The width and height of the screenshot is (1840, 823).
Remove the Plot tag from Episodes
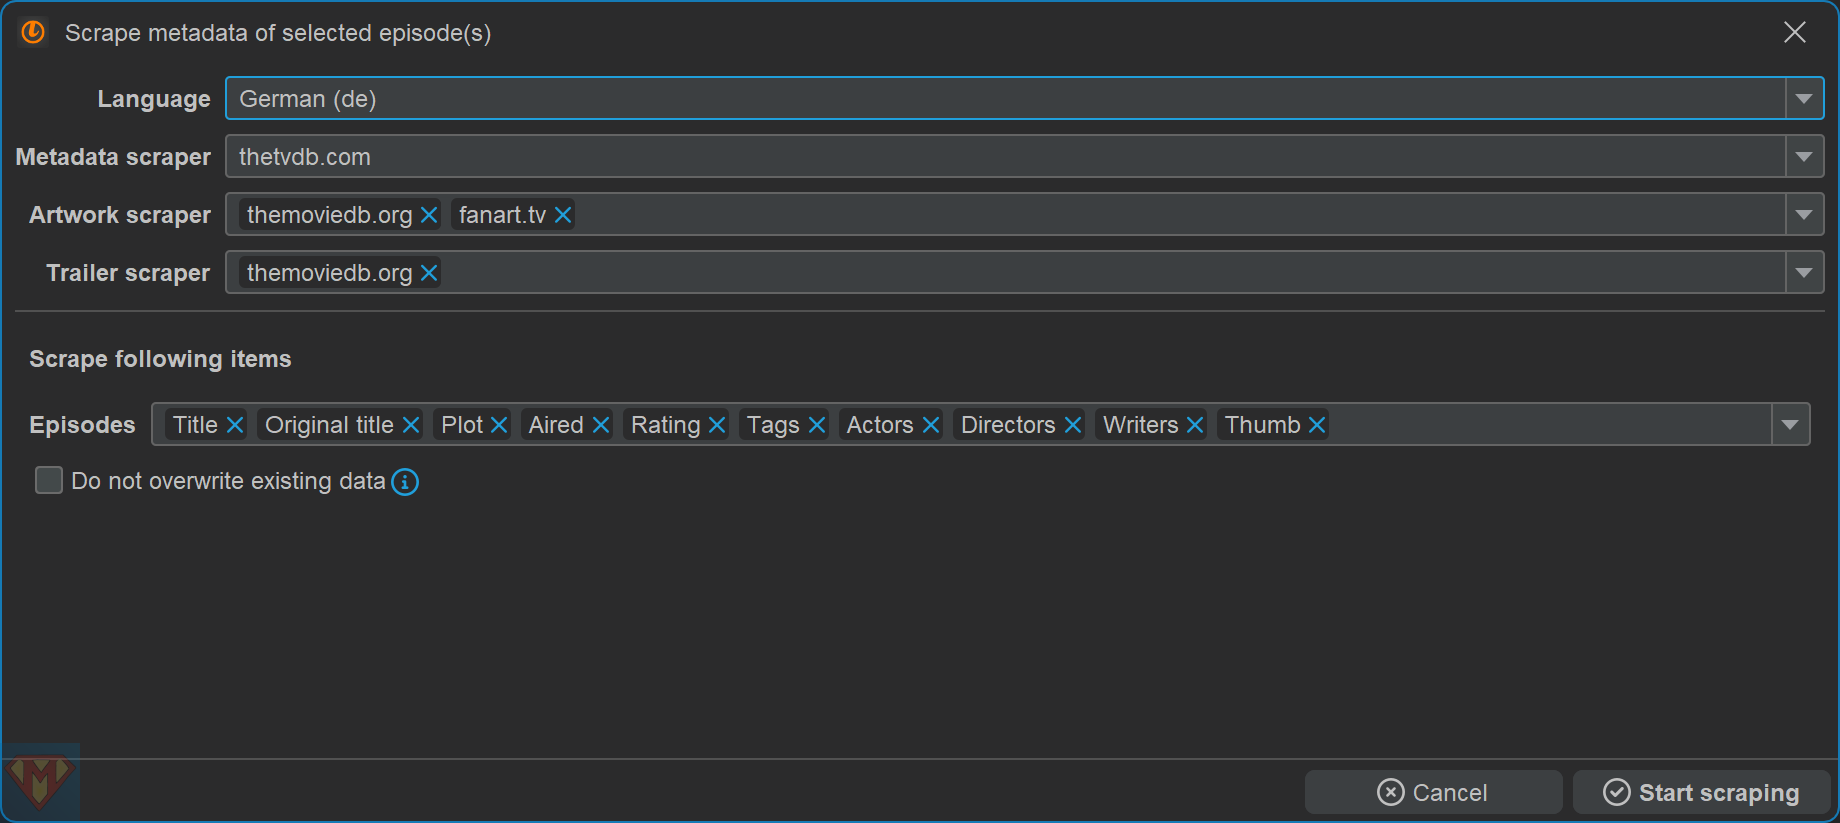499,425
